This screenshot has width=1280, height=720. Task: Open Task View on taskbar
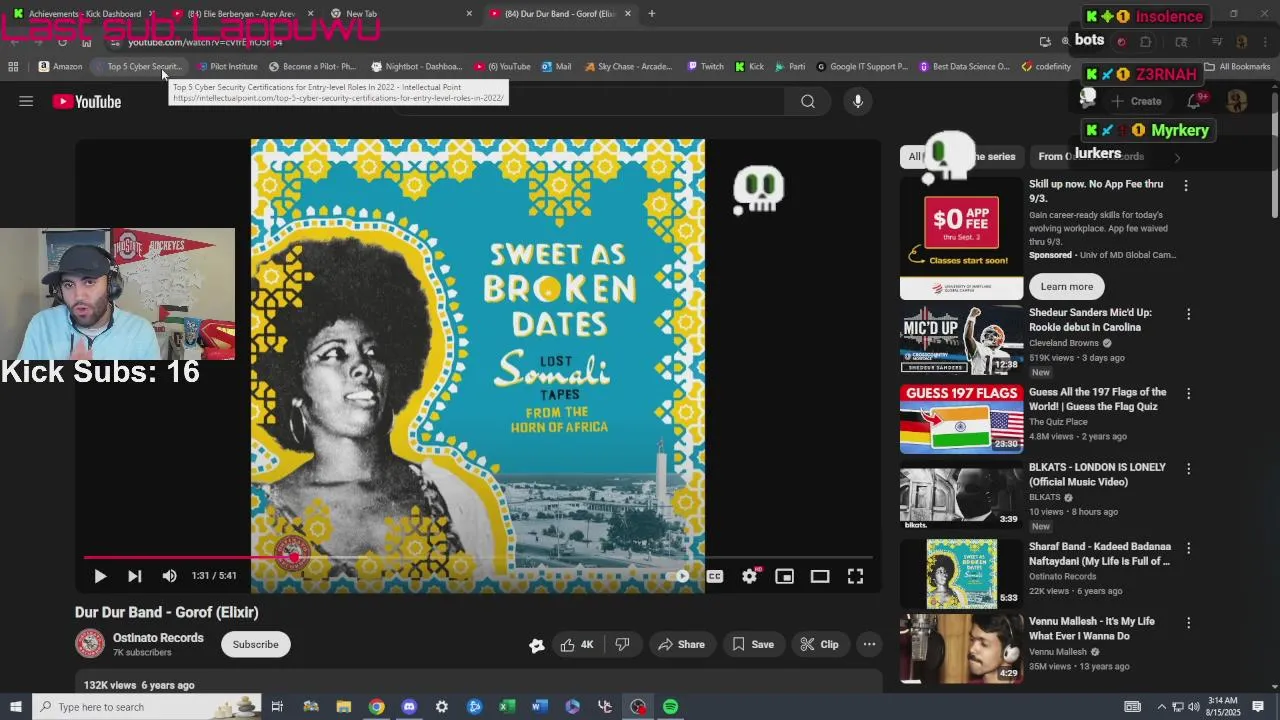coord(277,707)
